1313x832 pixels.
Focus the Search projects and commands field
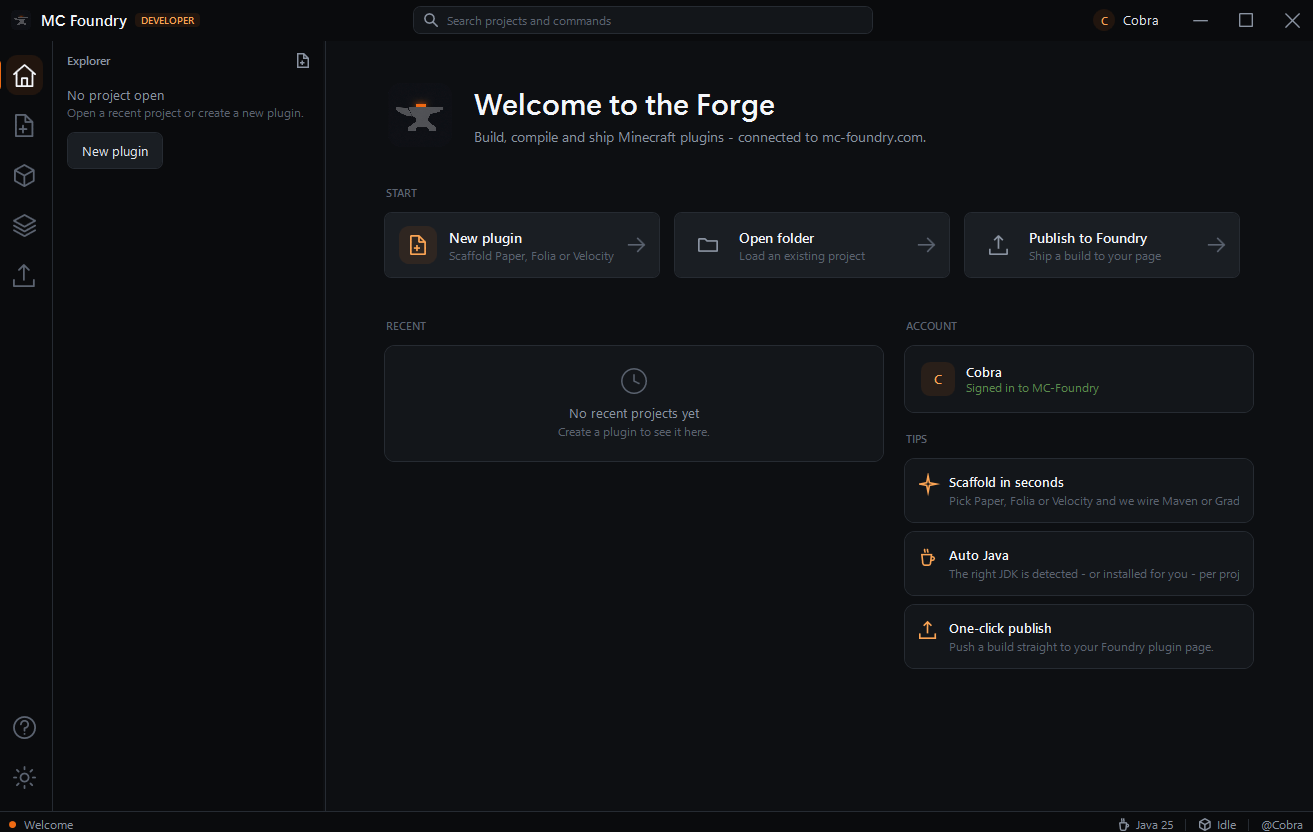click(x=643, y=20)
